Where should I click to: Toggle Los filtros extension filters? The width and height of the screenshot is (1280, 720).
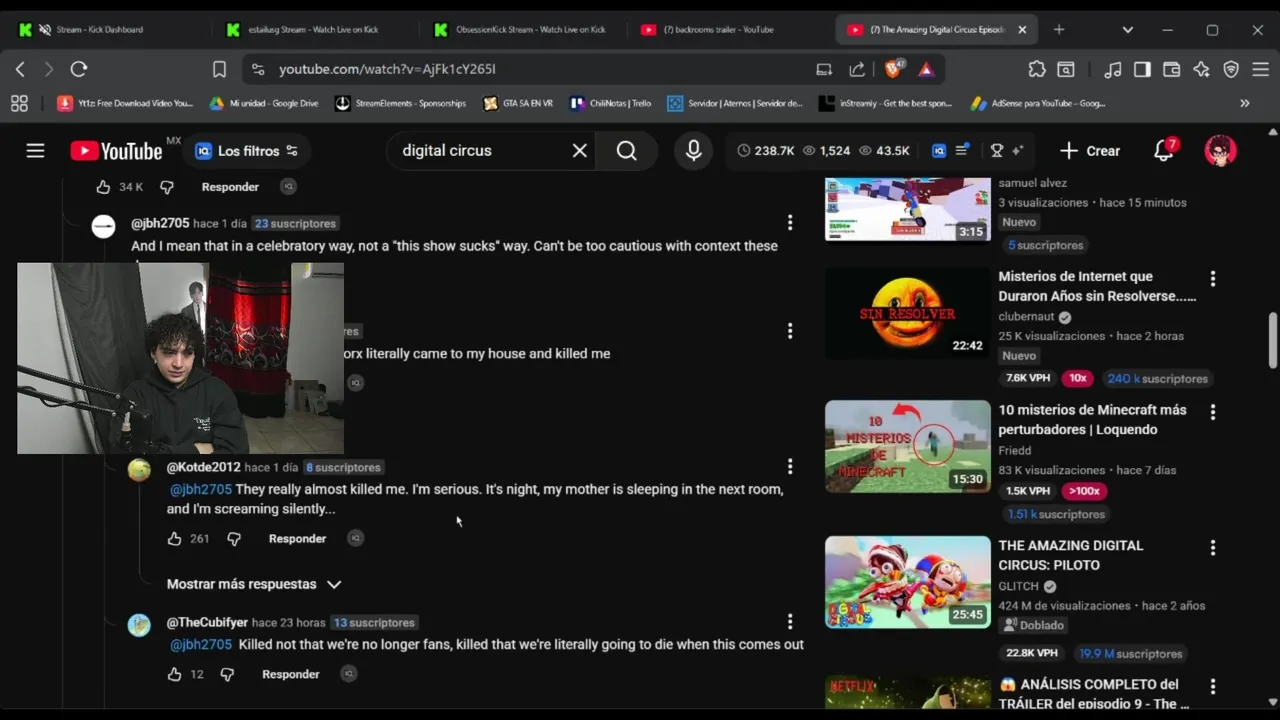click(x=248, y=151)
